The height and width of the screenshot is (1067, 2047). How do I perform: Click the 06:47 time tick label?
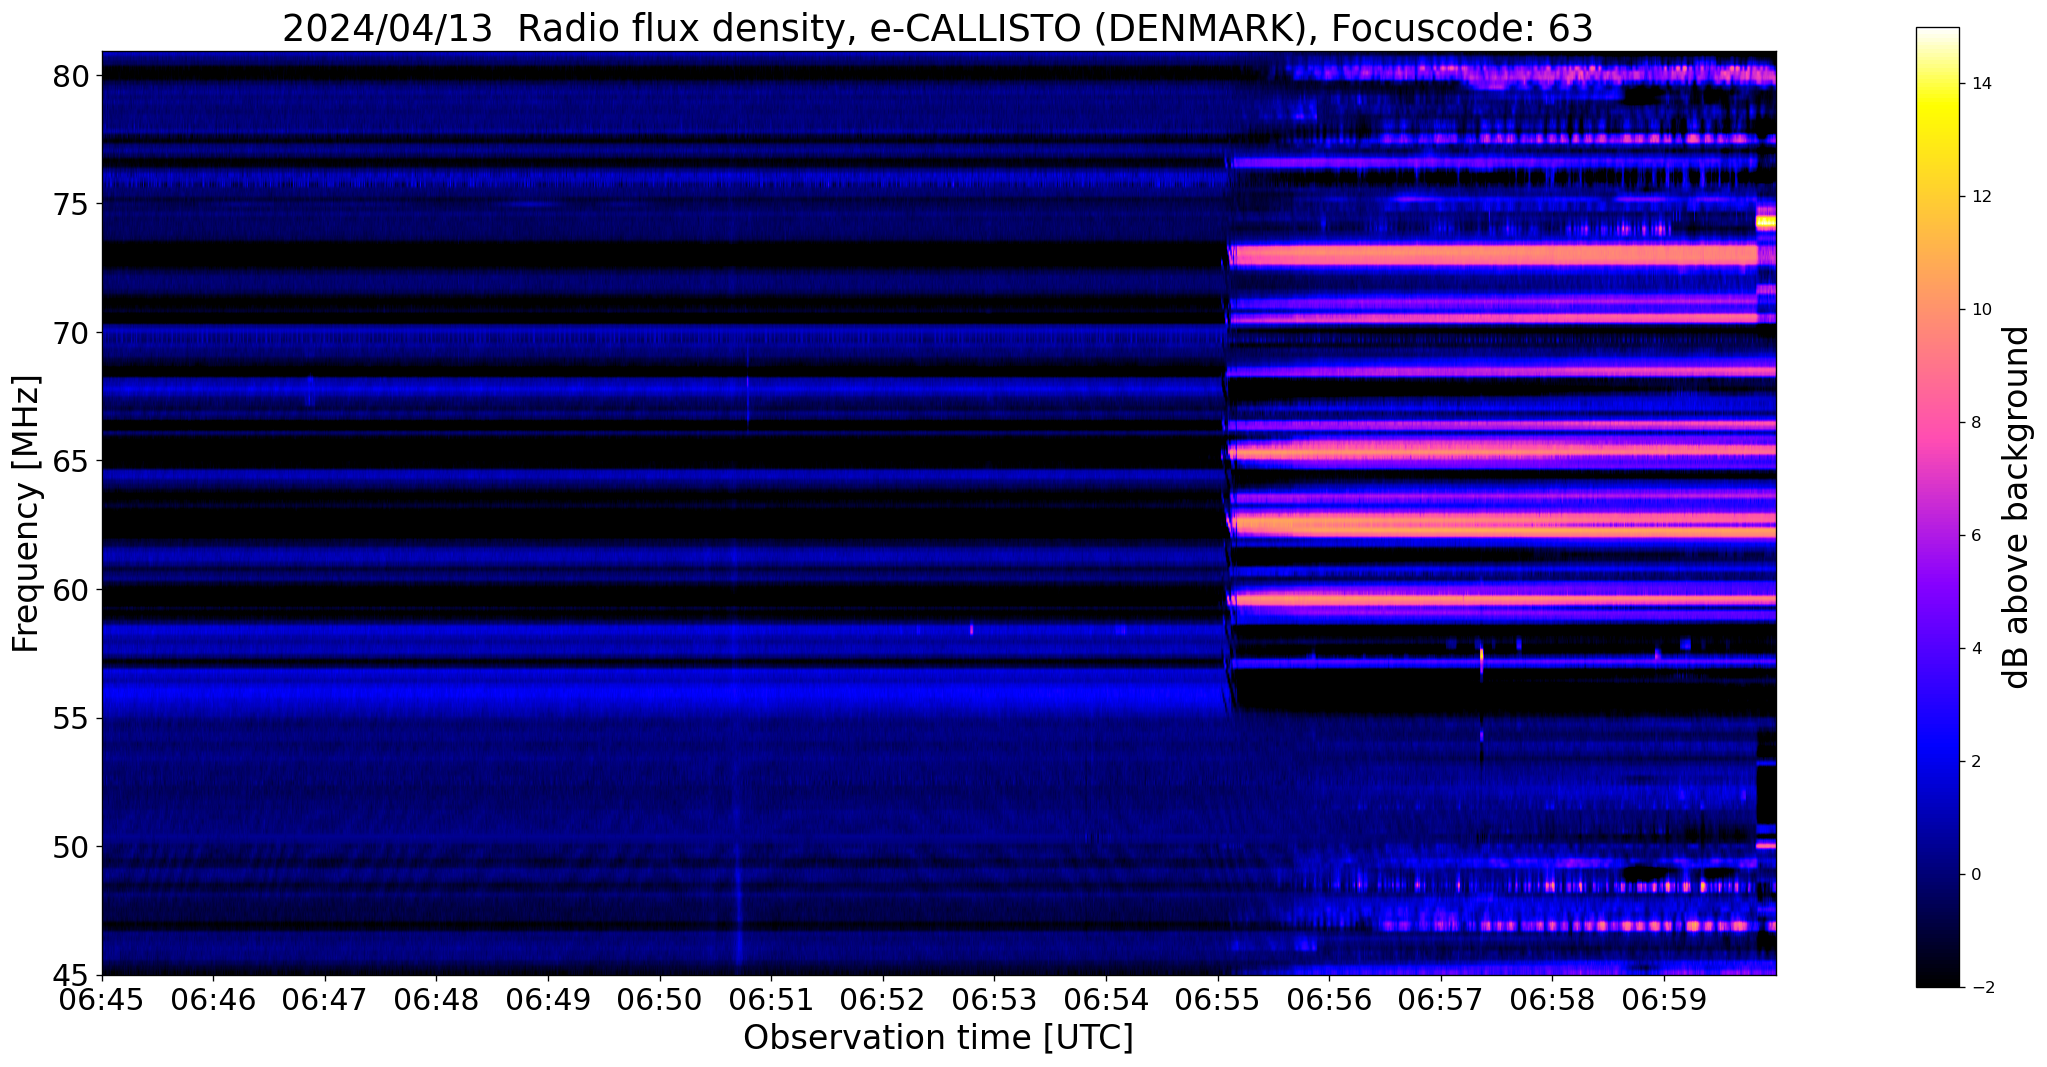pos(325,998)
